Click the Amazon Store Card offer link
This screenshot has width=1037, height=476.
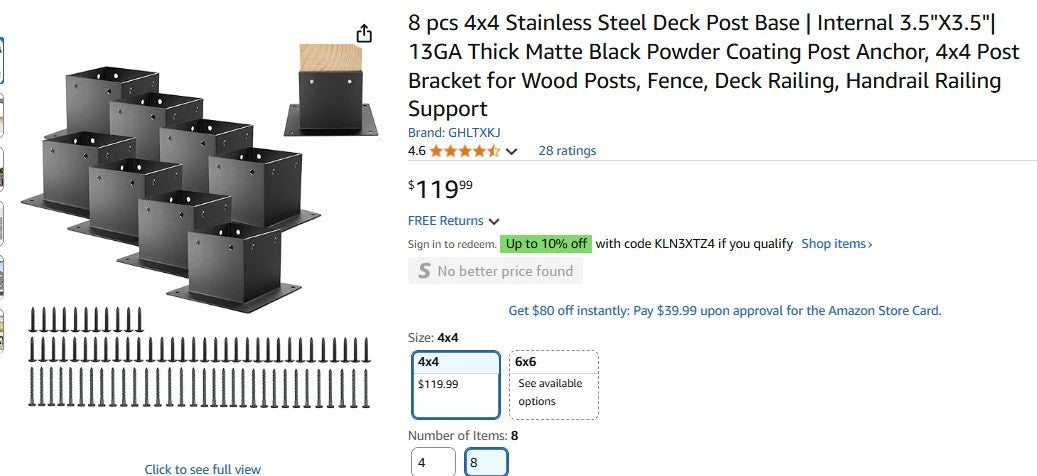click(724, 311)
